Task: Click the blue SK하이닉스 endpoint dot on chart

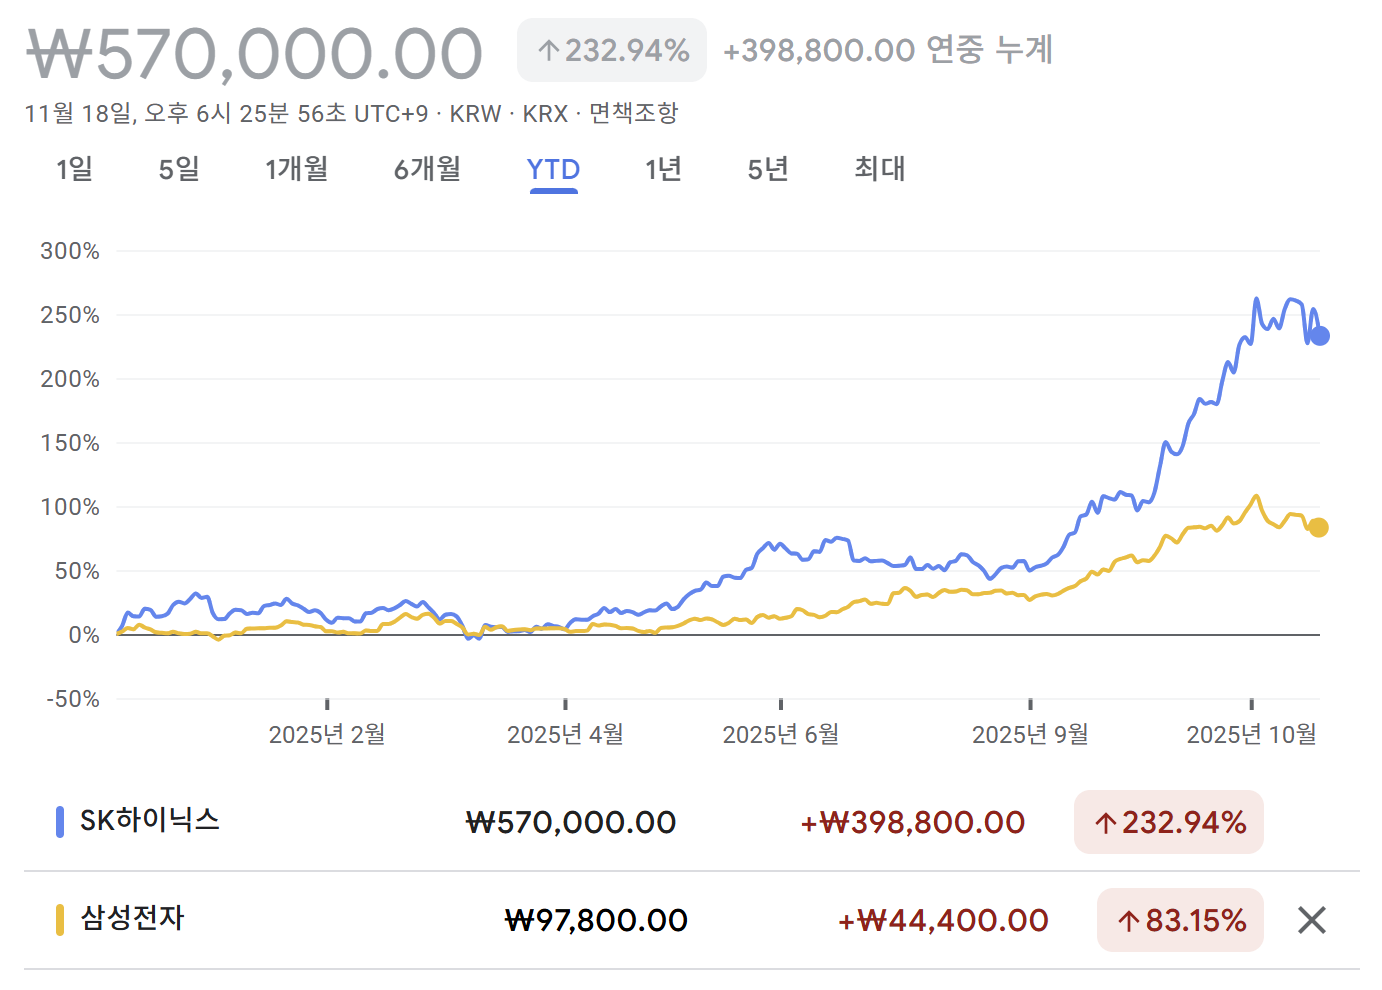Action: coord(1320,336)
